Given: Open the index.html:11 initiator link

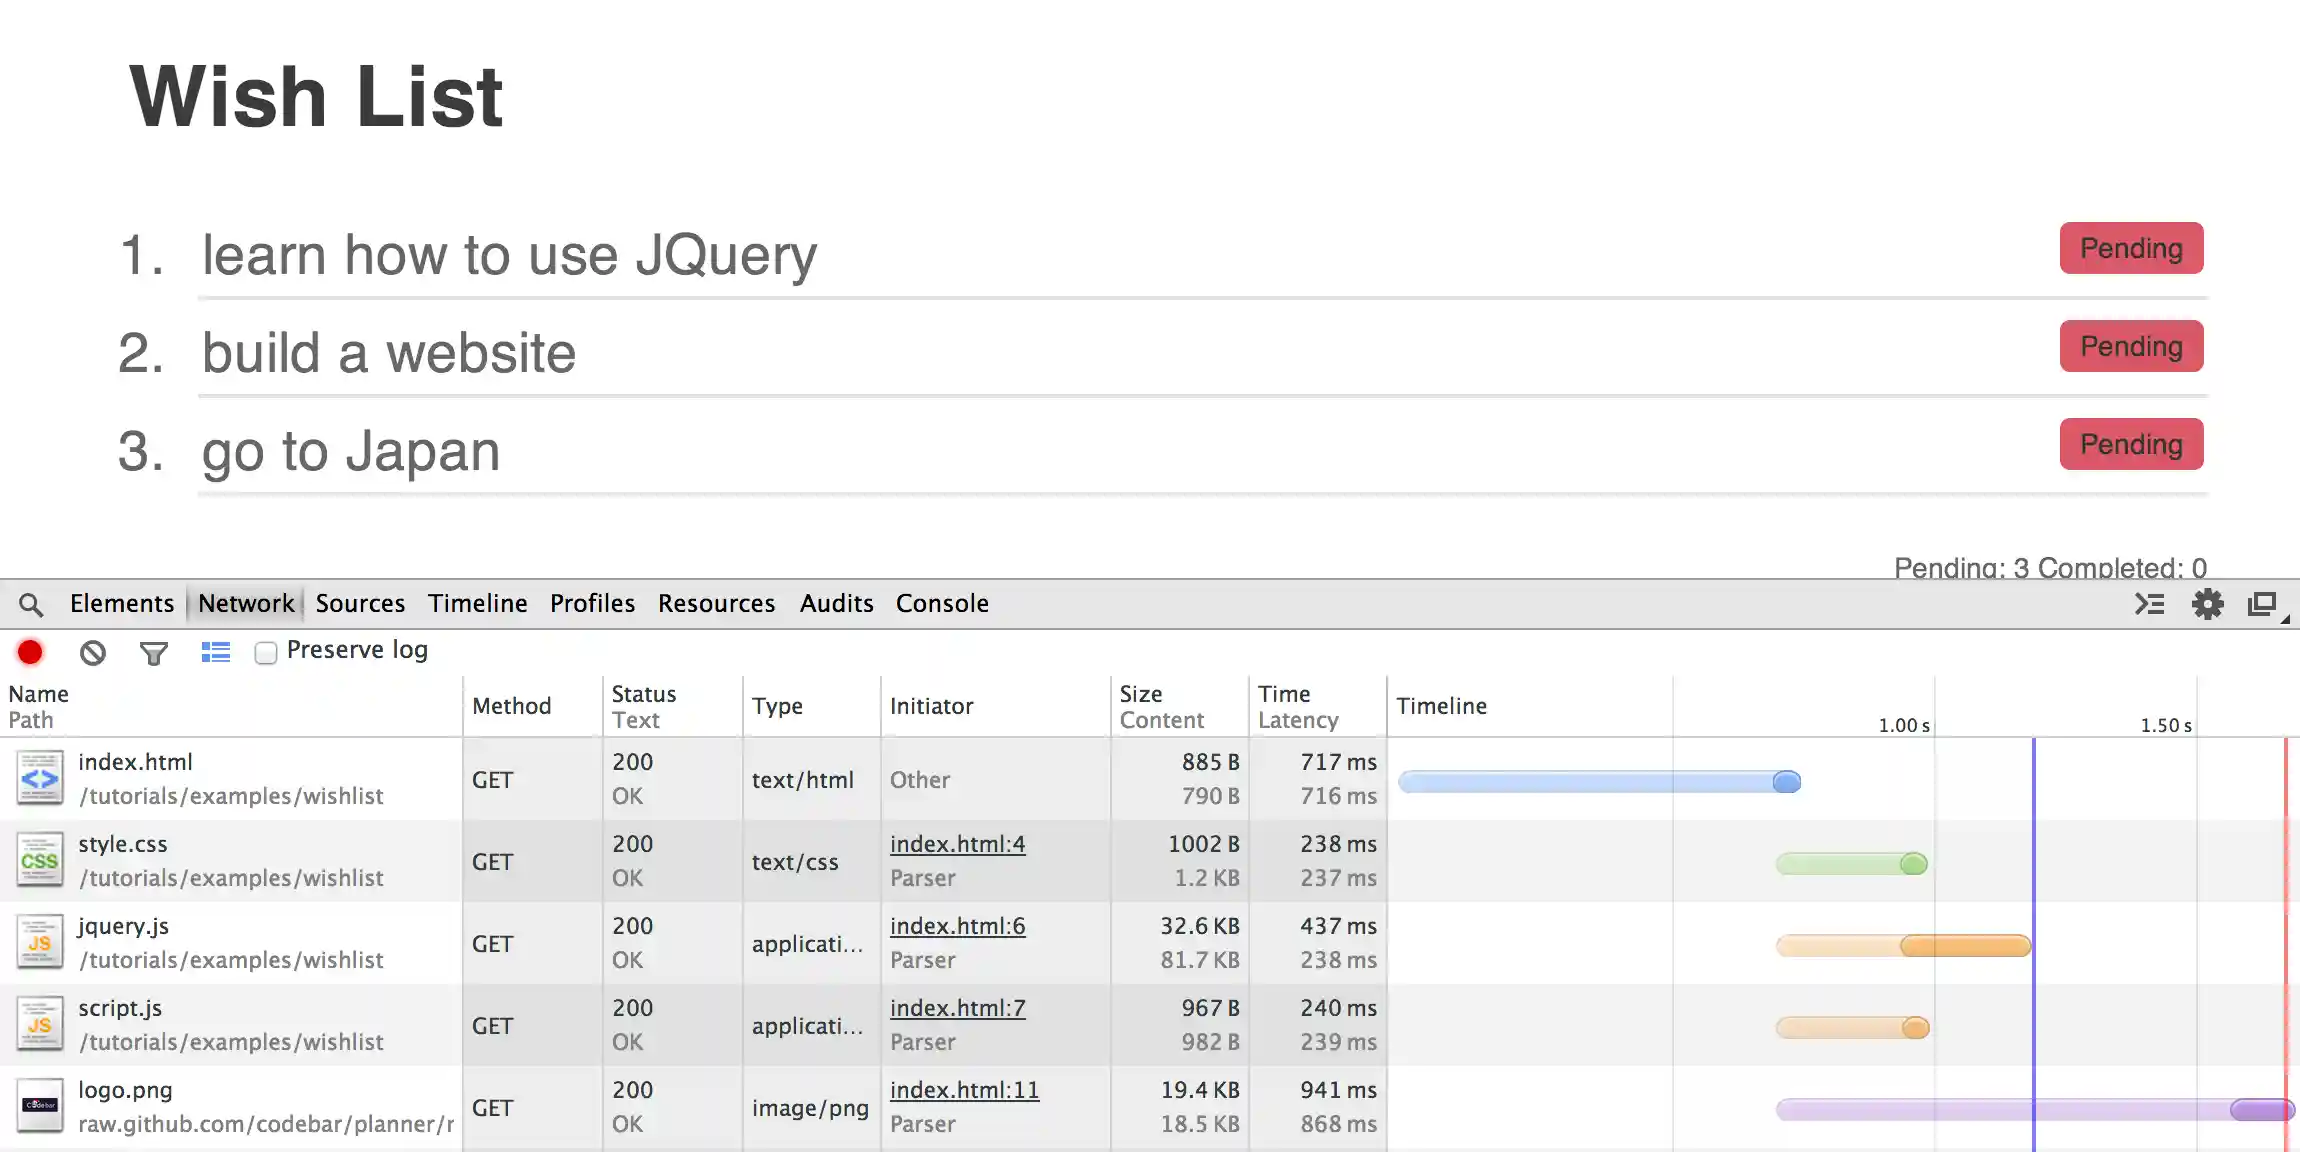Looking at the screenshot, I should 964,1090.
